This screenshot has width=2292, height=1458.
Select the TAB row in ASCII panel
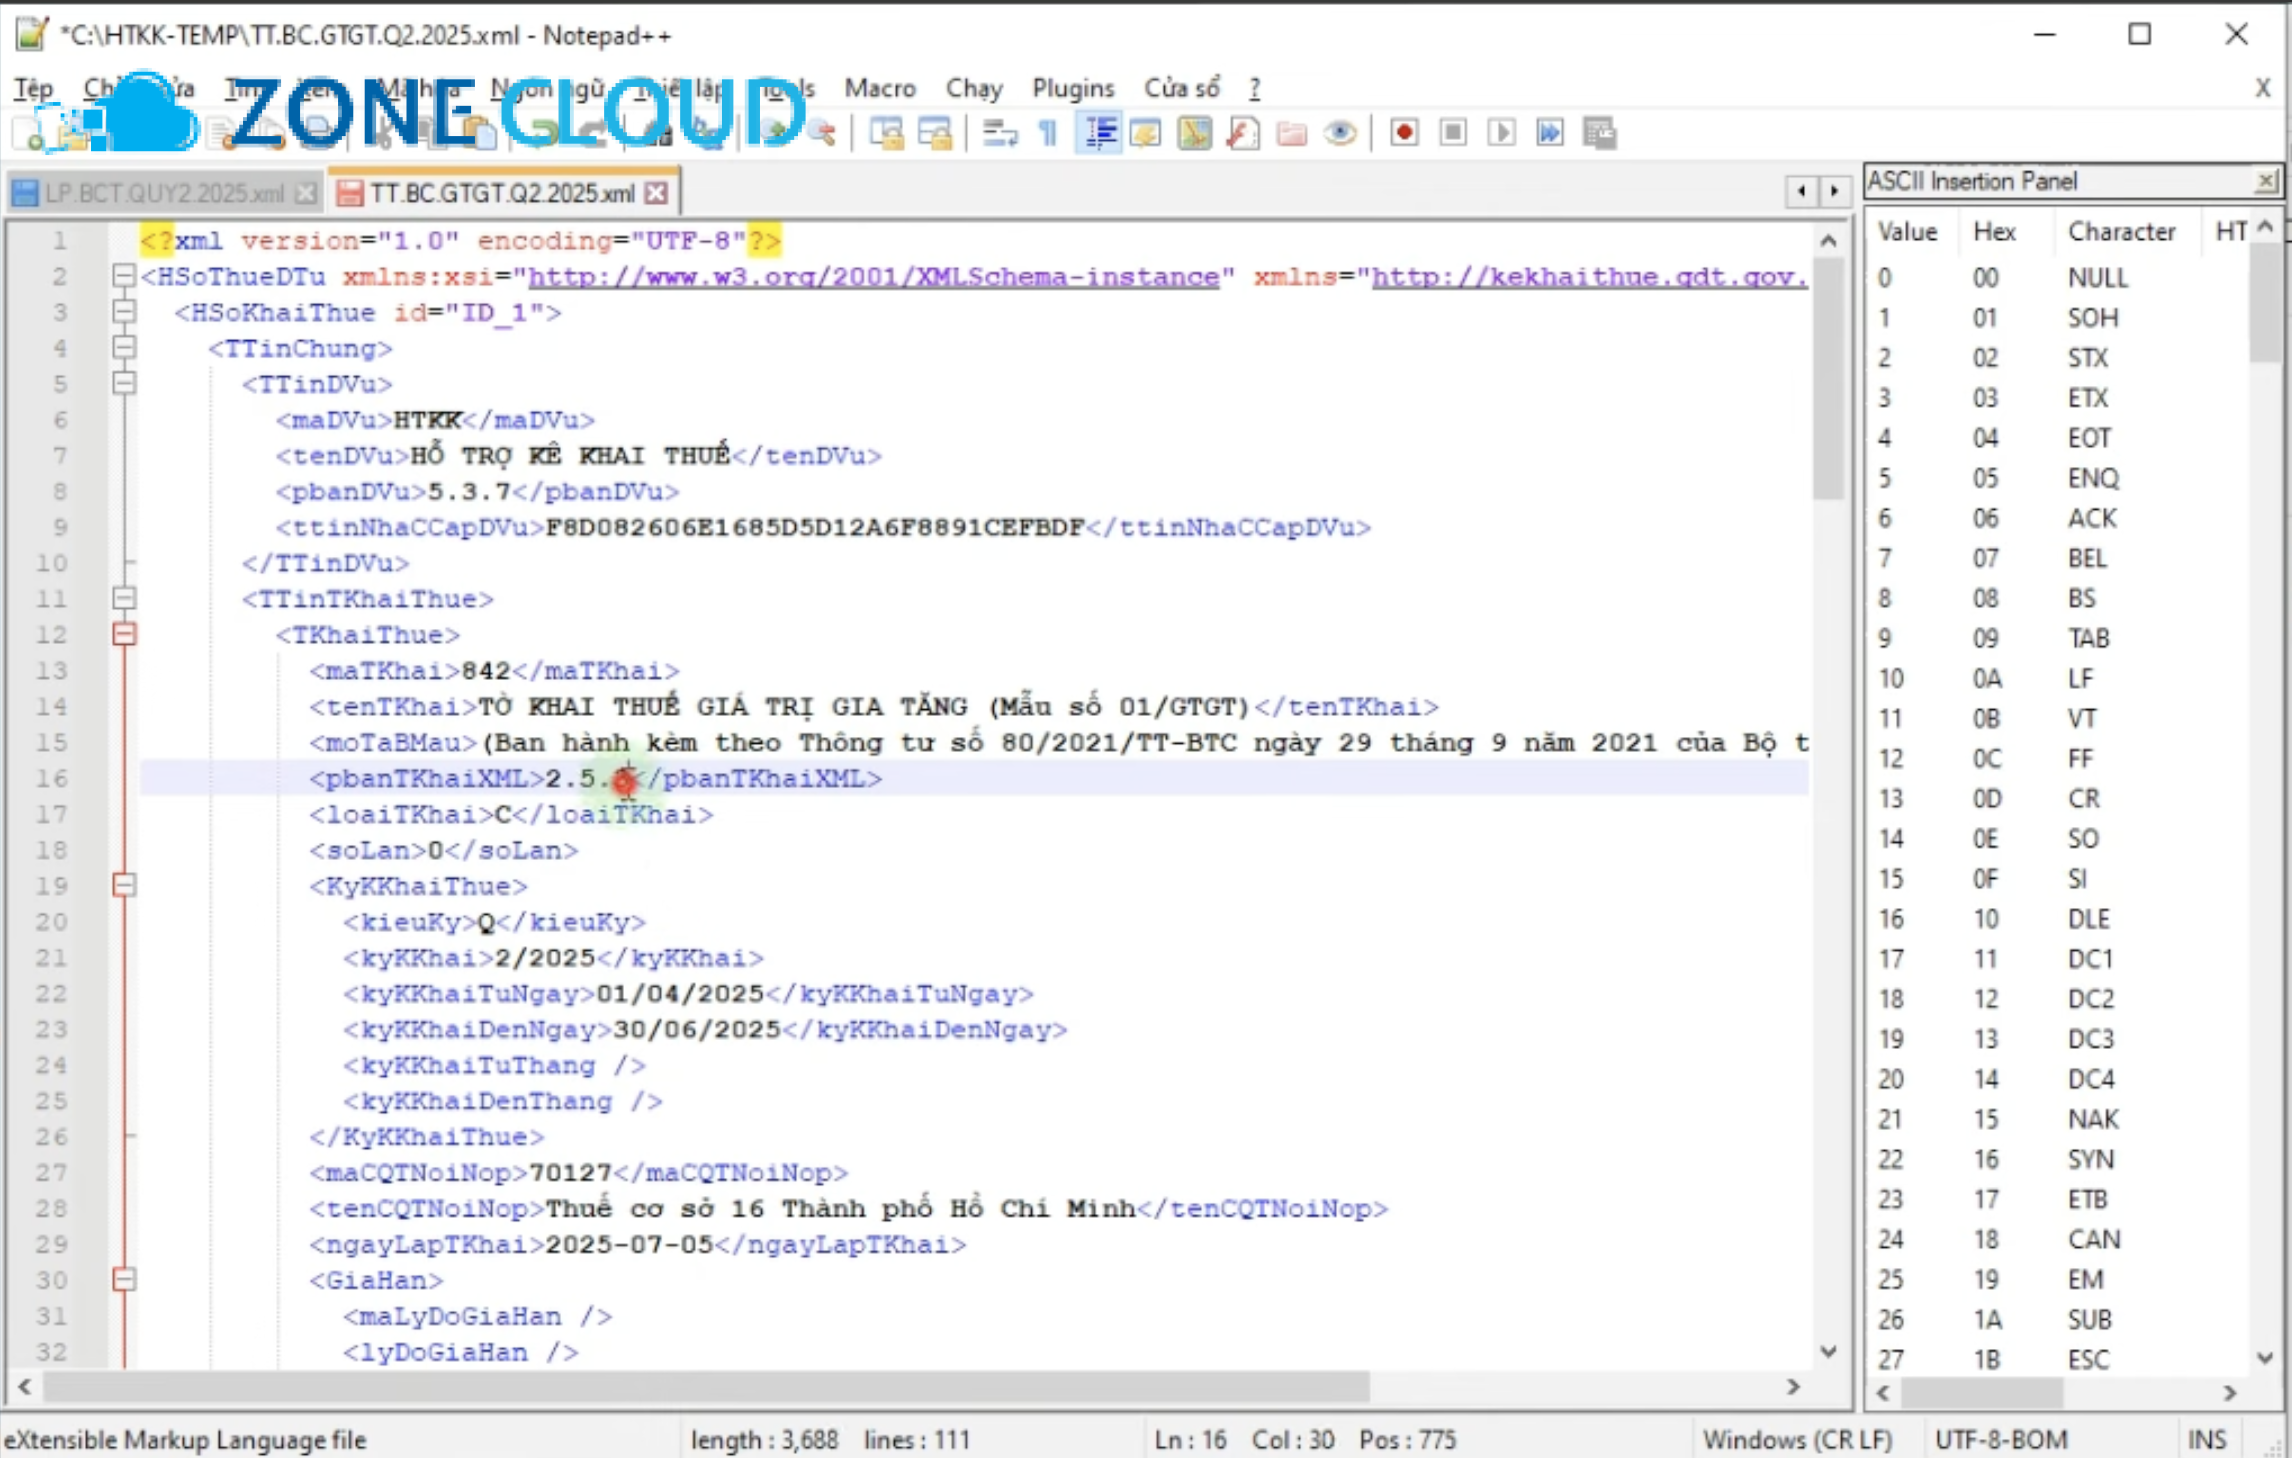point(2058,638)
